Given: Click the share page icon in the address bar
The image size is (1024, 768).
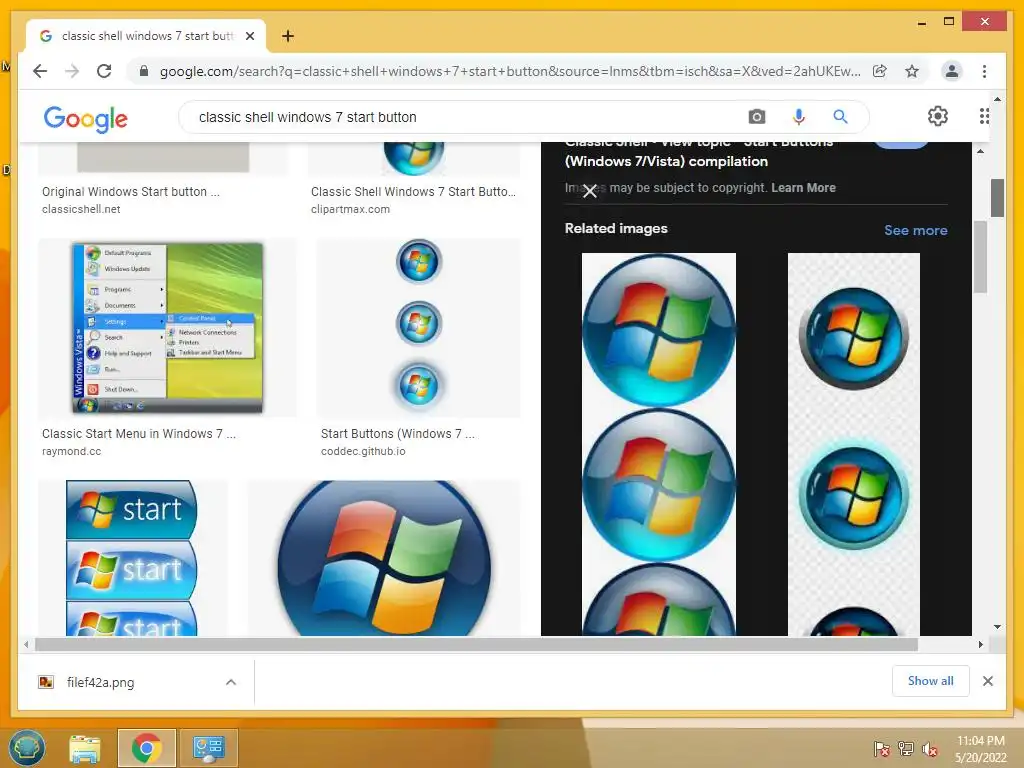Looking at the screenshot, I should click(880, 71).
